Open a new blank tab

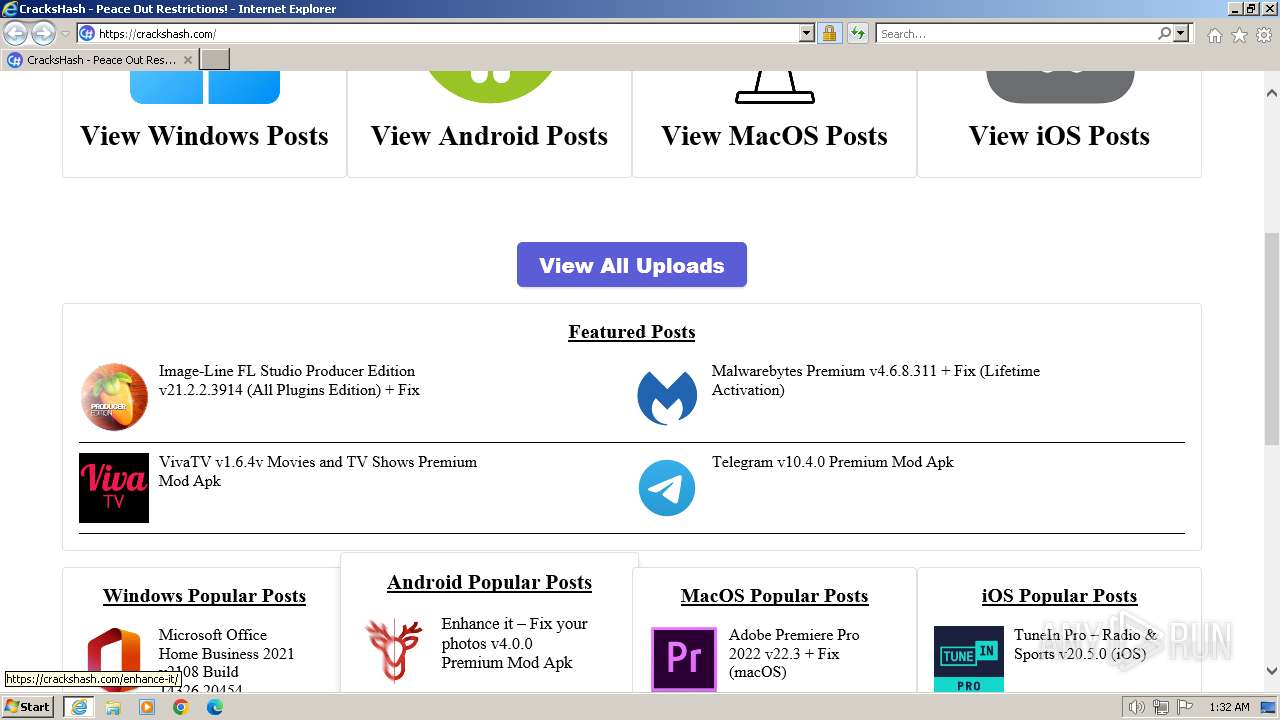coord(215,60)
